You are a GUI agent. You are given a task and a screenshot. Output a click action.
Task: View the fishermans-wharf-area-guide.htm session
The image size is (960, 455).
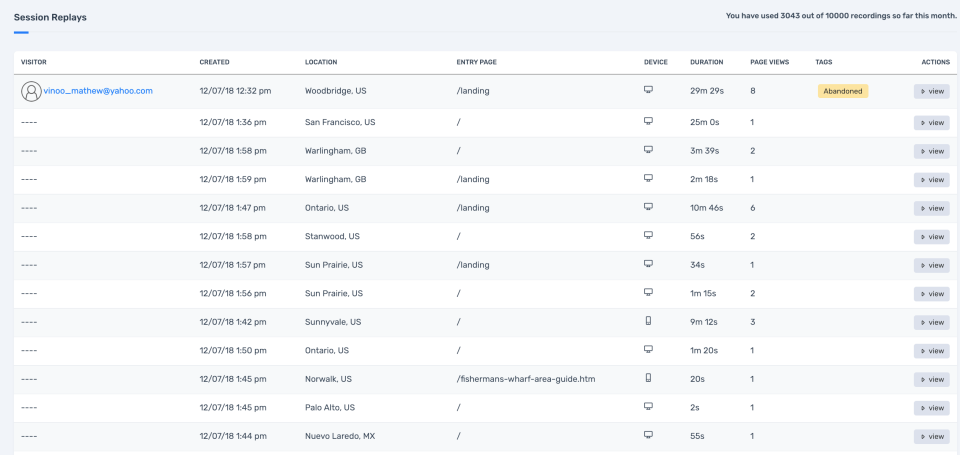click(930, 380)
